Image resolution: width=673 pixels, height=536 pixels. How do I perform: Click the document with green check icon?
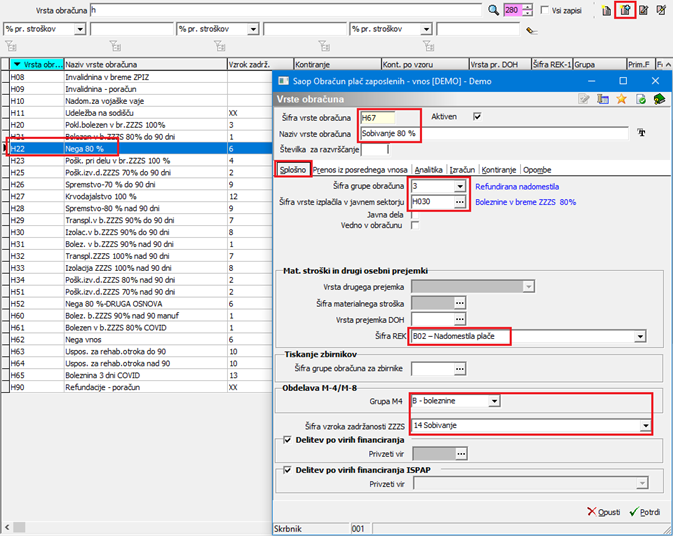click(640, 99)
